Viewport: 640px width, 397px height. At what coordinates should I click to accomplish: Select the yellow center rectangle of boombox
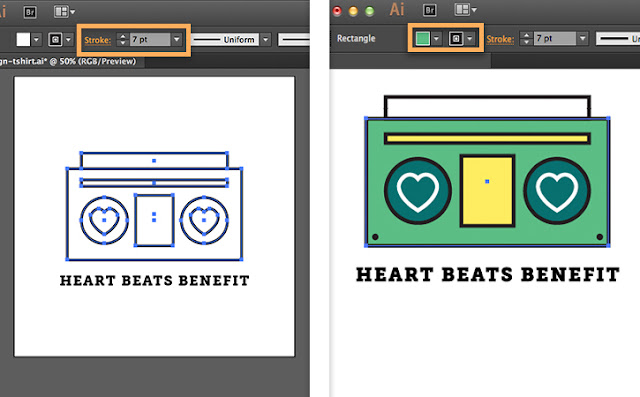tap(487, 191)
